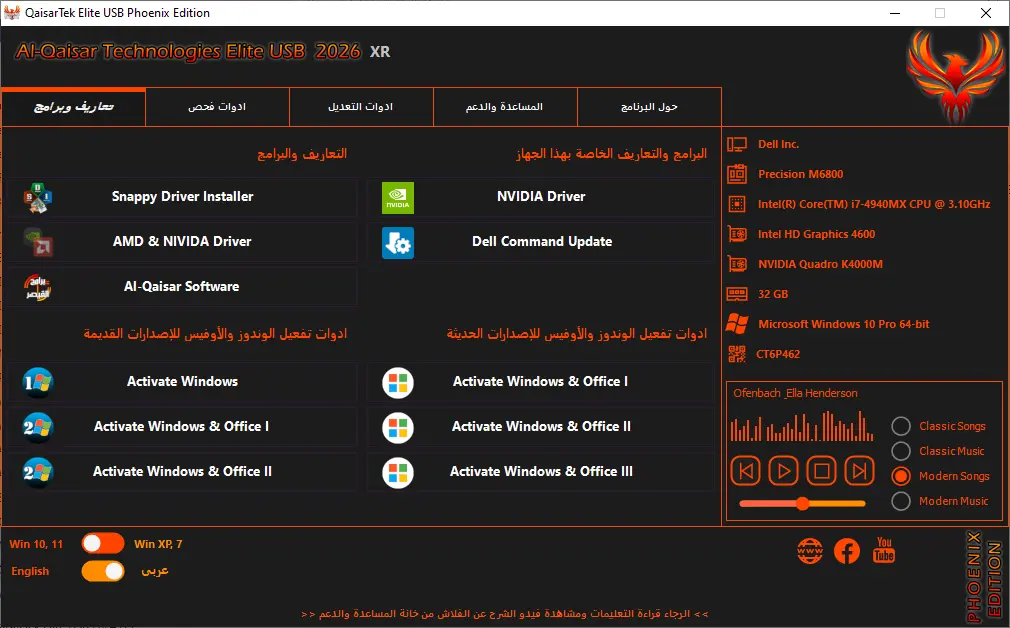
Task: Switch to the المساعدة والدعم tab
Action: click(x=505, y=107)
